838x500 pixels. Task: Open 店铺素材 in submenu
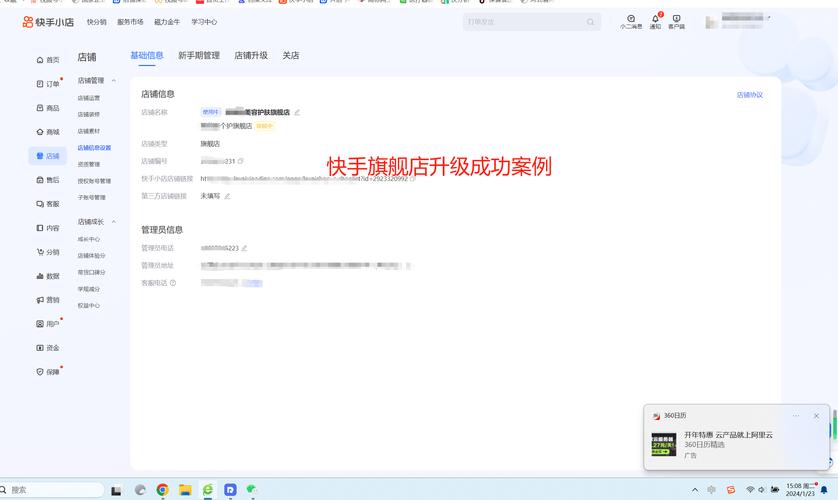(89, 131)
